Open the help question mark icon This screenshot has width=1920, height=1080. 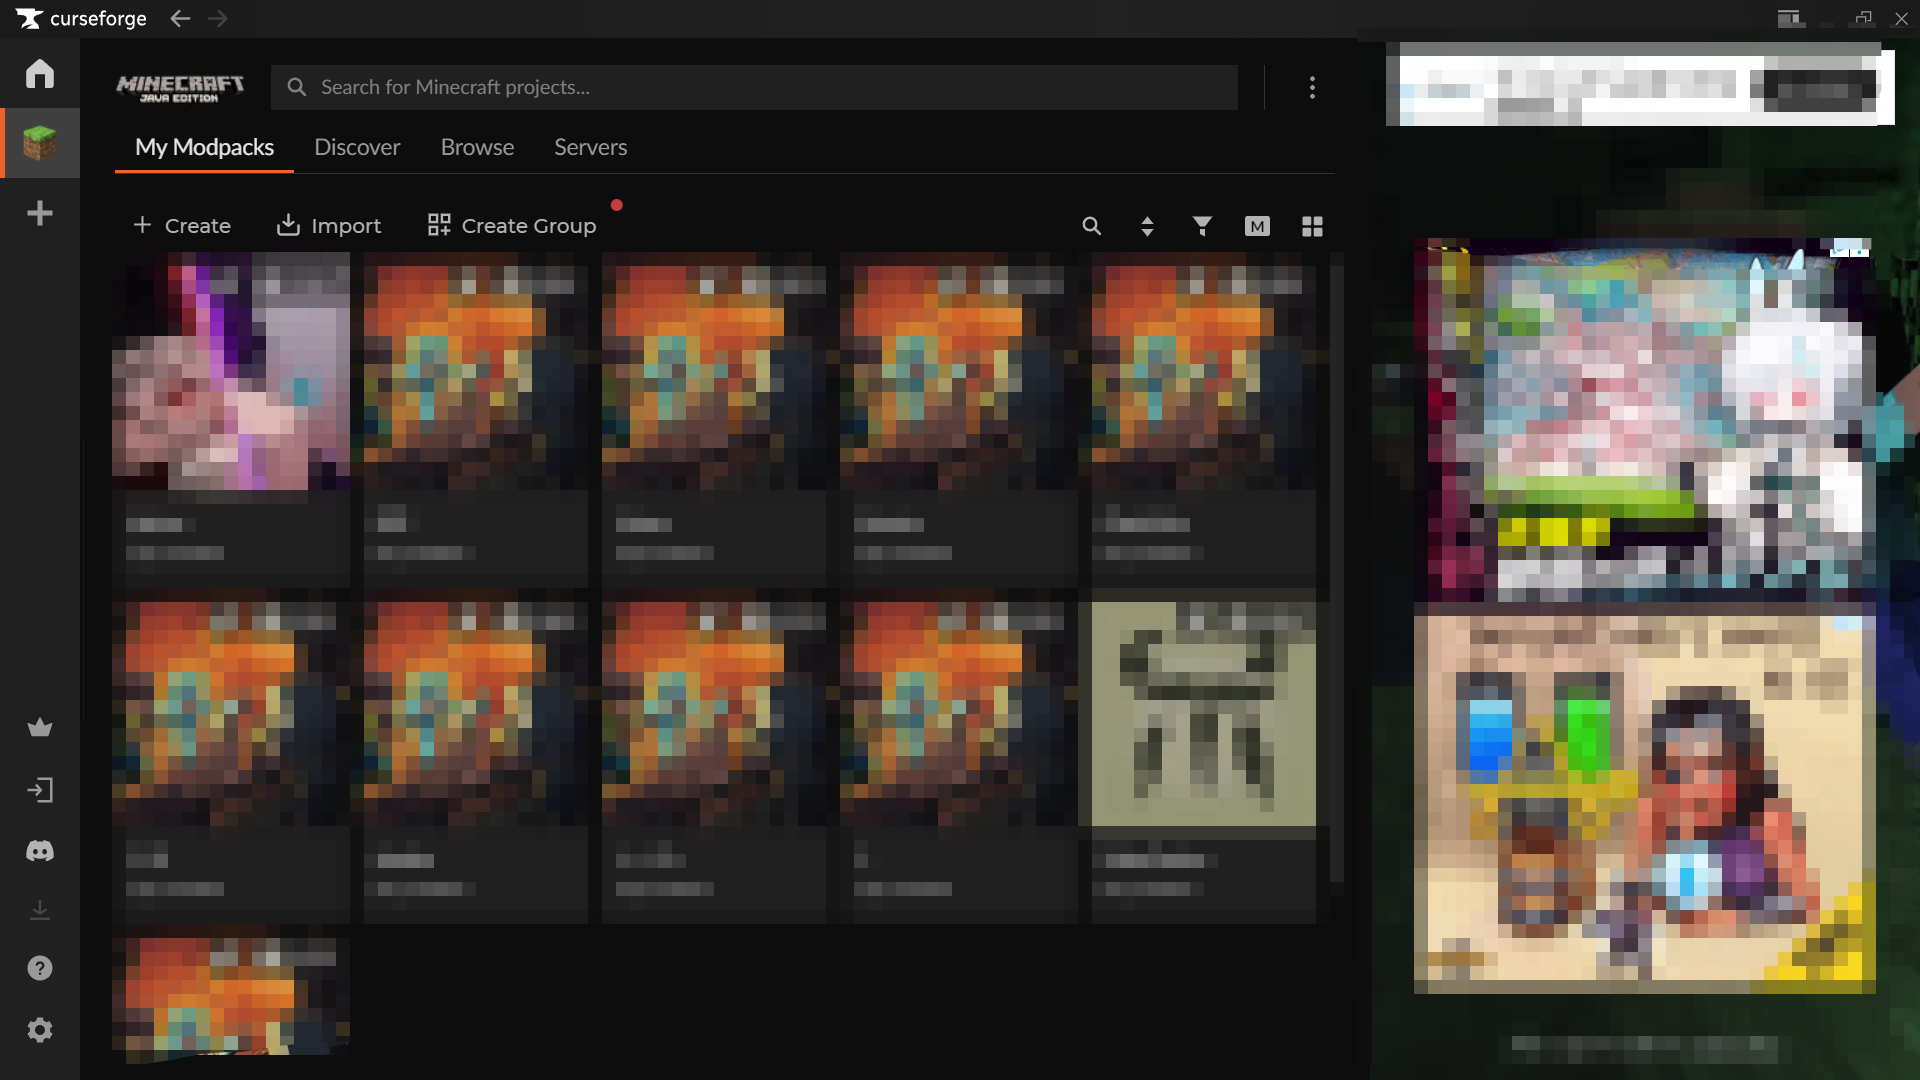[x=40, y=968]
